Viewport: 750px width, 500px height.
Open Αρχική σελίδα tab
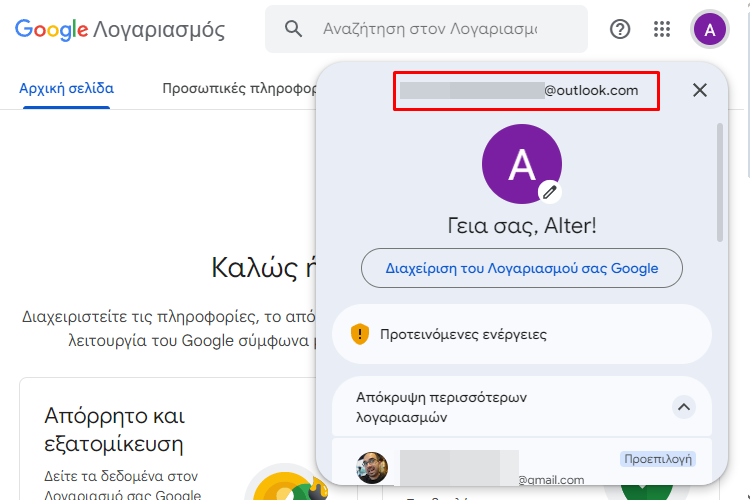[x=66, y=89]
